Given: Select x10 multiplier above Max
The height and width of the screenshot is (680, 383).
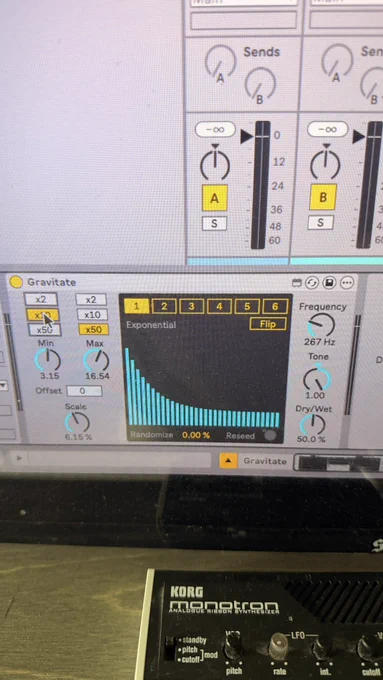Looking at the screenshot, I should (x=92, y=314).
